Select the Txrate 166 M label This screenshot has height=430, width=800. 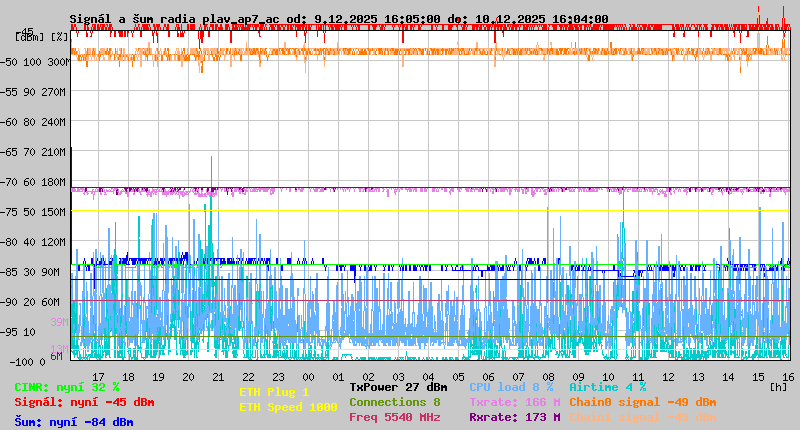514,402
